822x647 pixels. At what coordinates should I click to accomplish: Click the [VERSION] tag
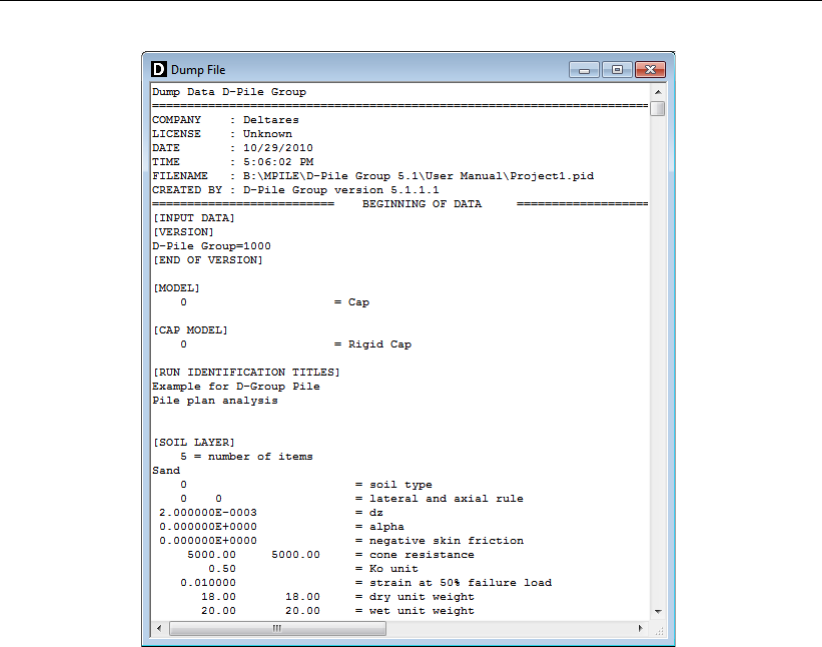(x=183, y=232)
